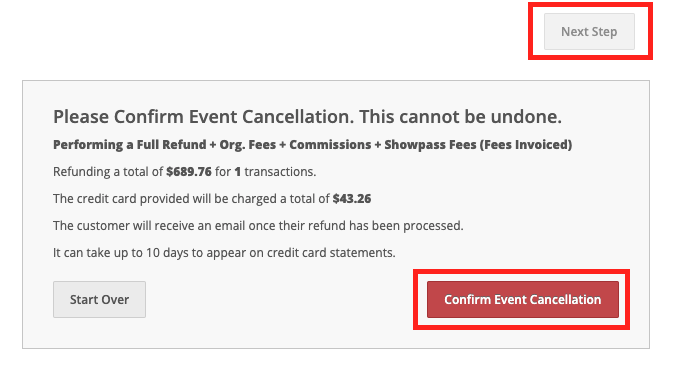Click the customer email notification sentence

click(x=258, y=226)
